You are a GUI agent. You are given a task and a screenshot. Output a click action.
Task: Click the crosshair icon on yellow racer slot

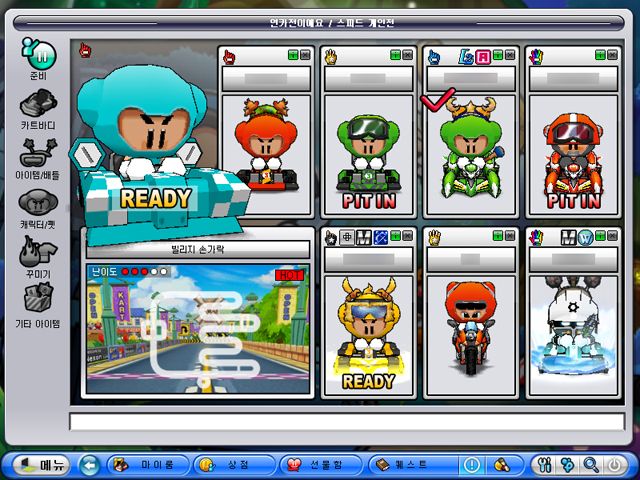click(x=347, y=237)
